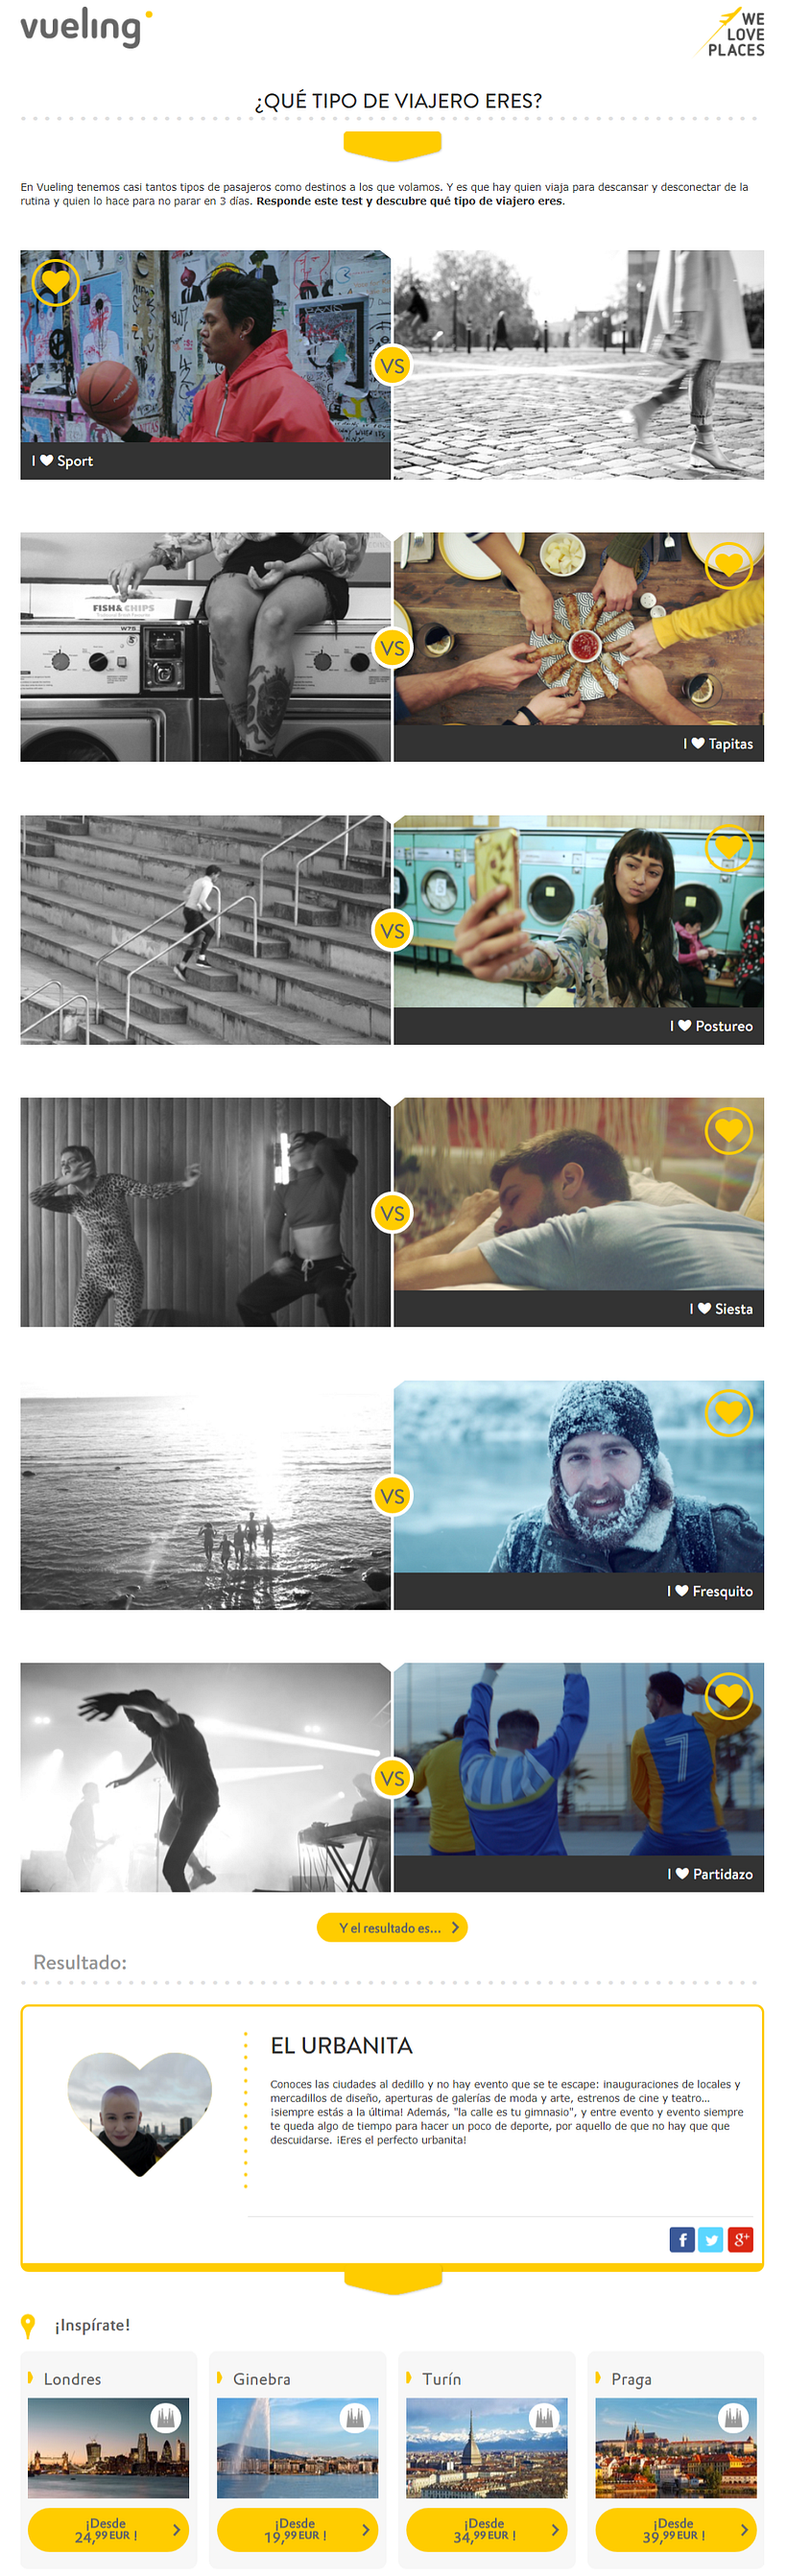Select the black-and-white stairs runner image

click(205, 930)
